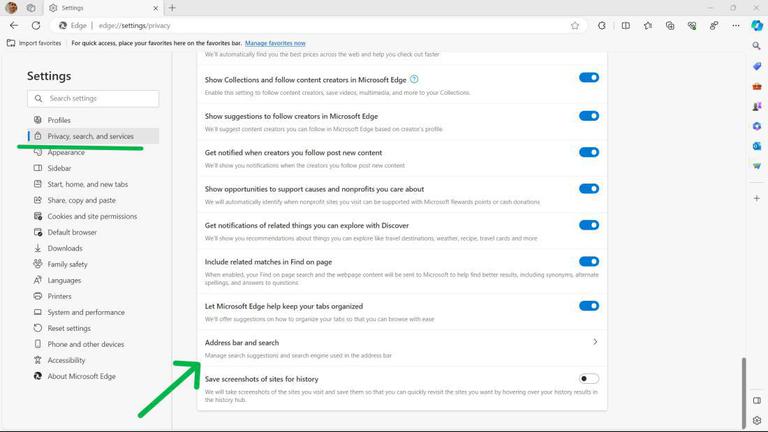768x432 pixels.
Task: Open Cookies and site permissions section
Action: click(x=93, y=216)
